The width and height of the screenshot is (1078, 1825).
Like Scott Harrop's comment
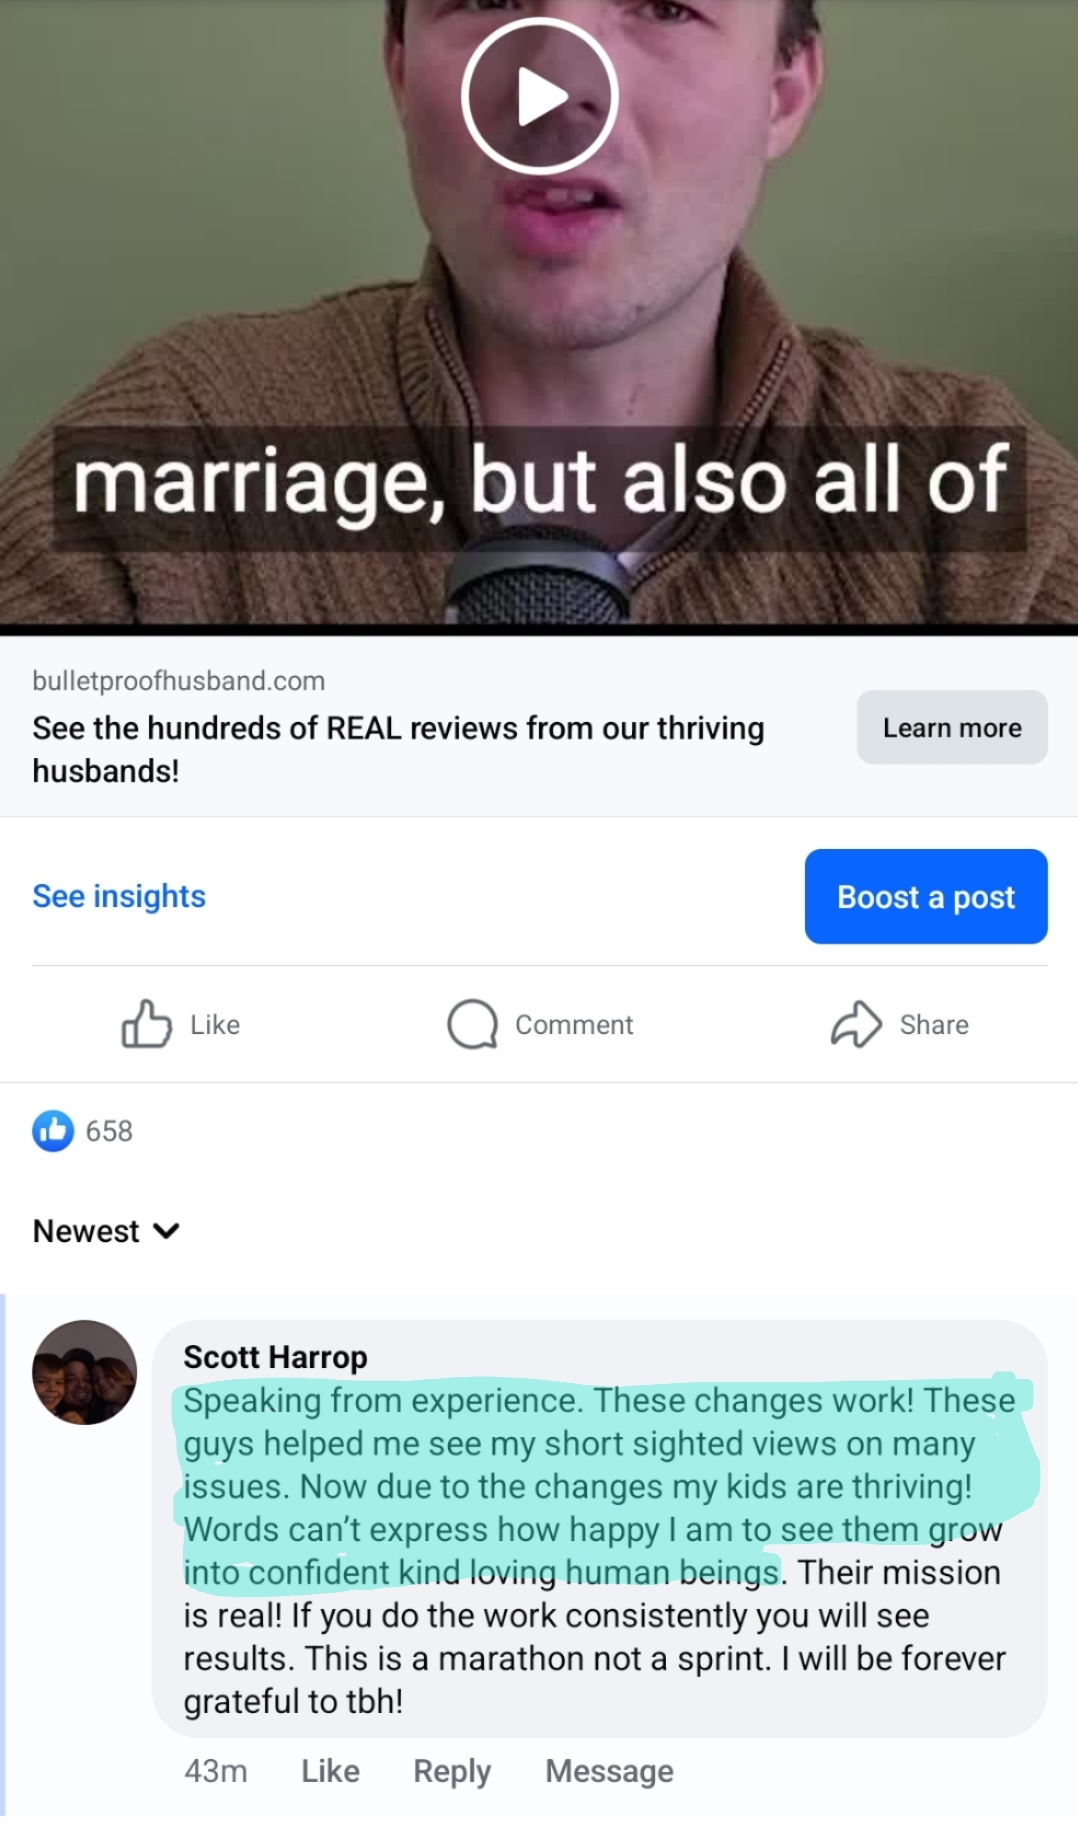pos(330,1771)
